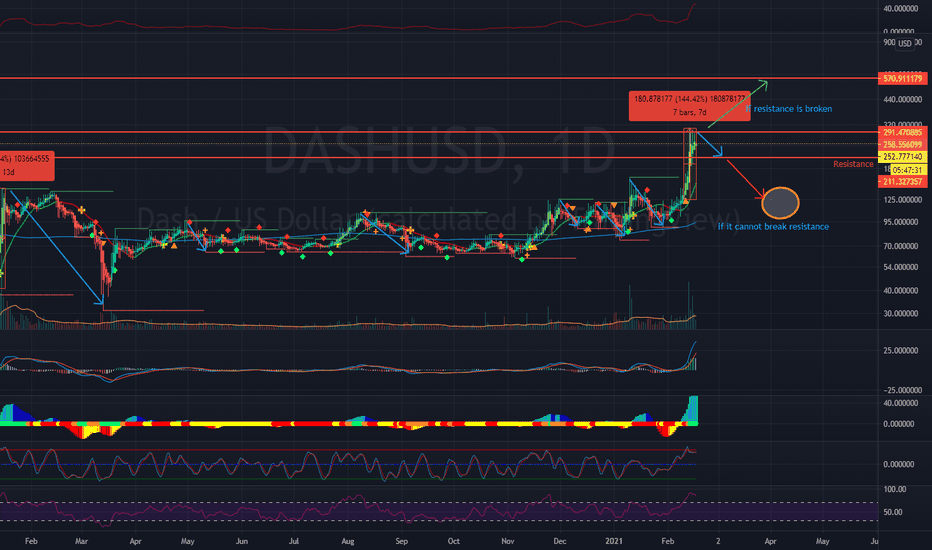Open the USD currency selector on price scale
Screen dimensions: 932x550
click(x=905, y=43)
